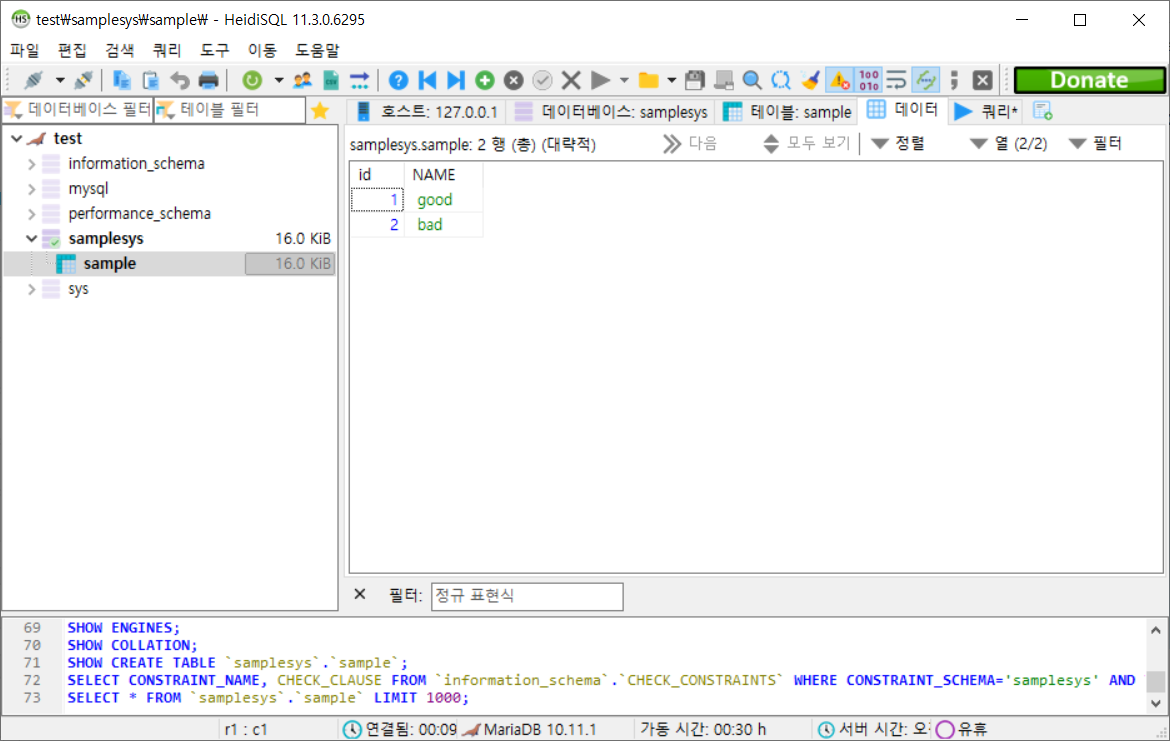Screen dimensions: 1170x741
Task: Run query with gray play icon
Action: point(600,80)
